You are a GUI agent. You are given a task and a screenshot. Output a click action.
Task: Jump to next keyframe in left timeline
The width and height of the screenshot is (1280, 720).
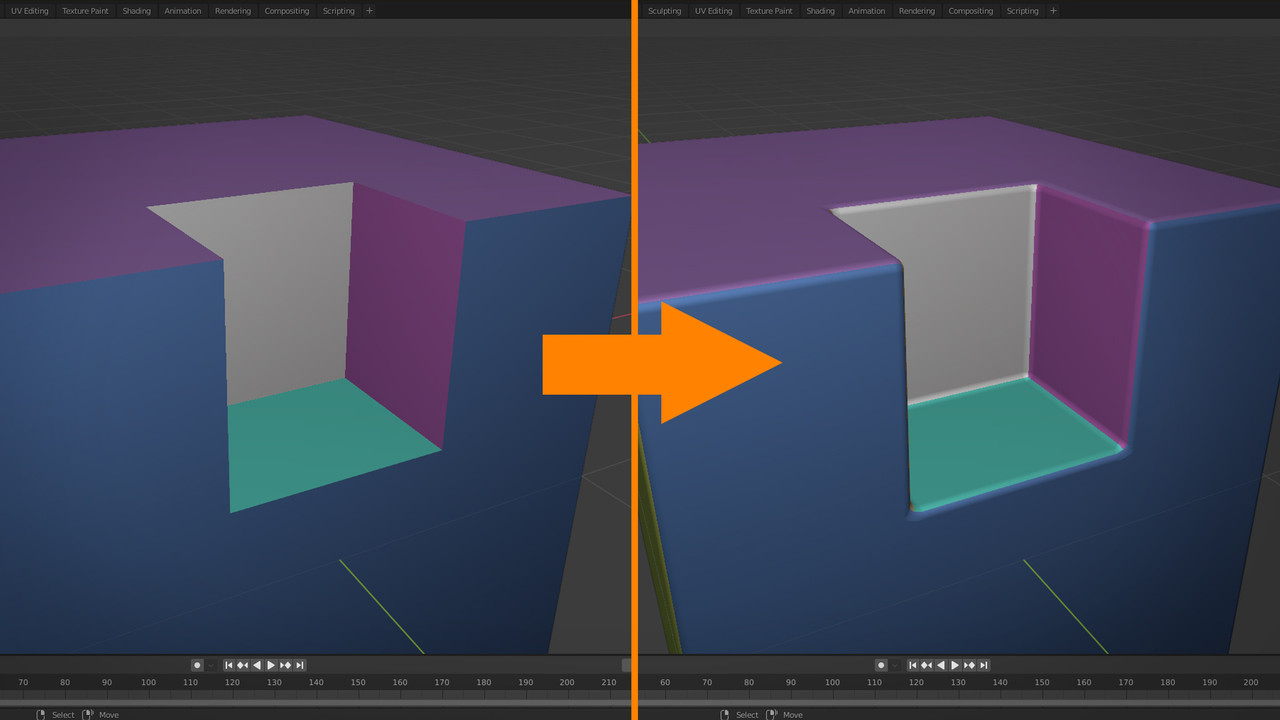[285, 665]
